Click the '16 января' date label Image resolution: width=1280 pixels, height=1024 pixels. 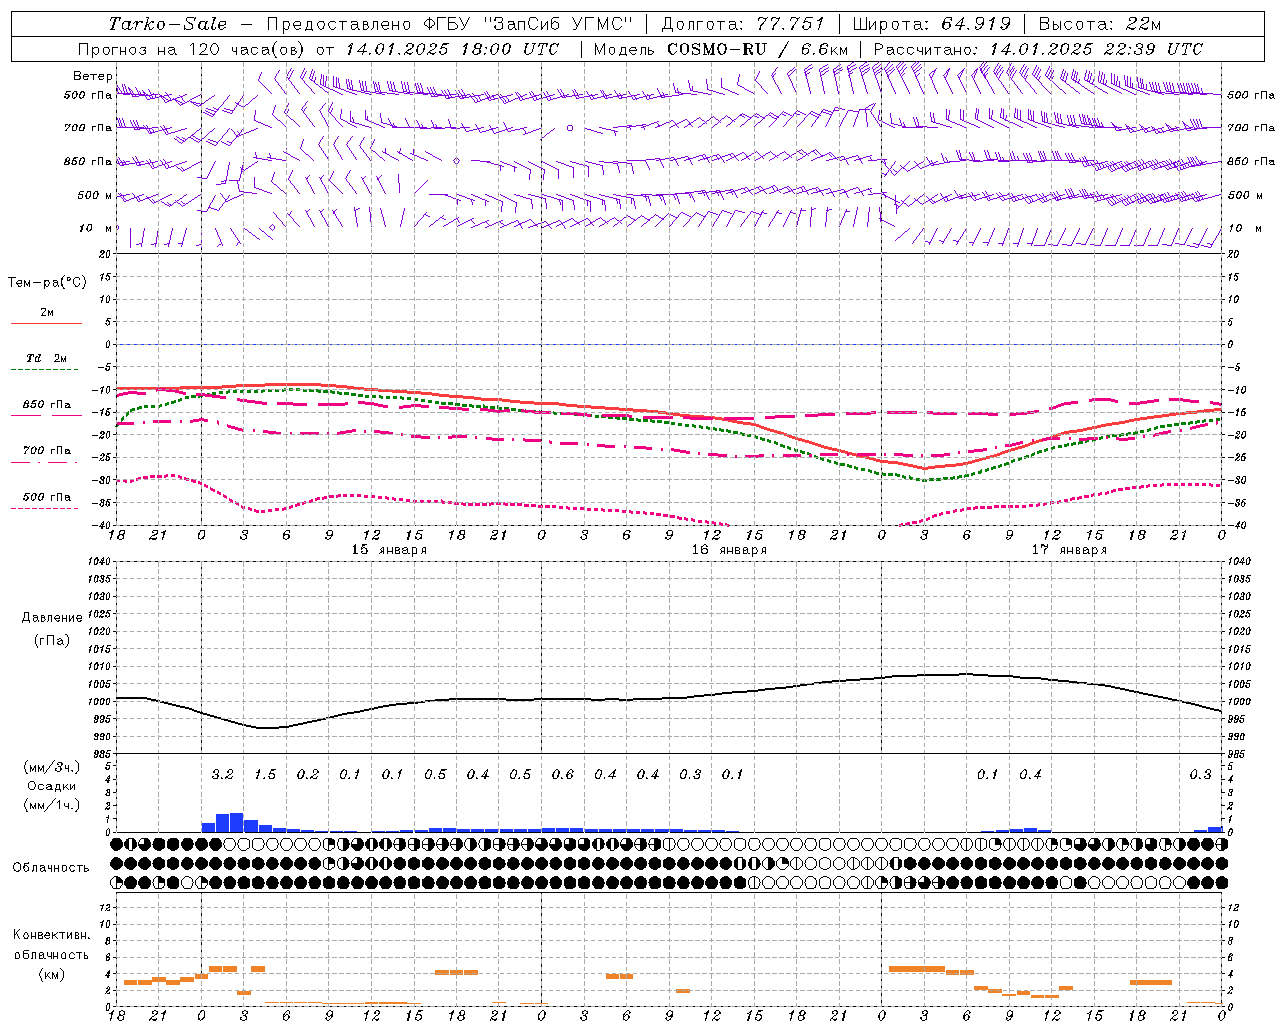coord(729,550)
